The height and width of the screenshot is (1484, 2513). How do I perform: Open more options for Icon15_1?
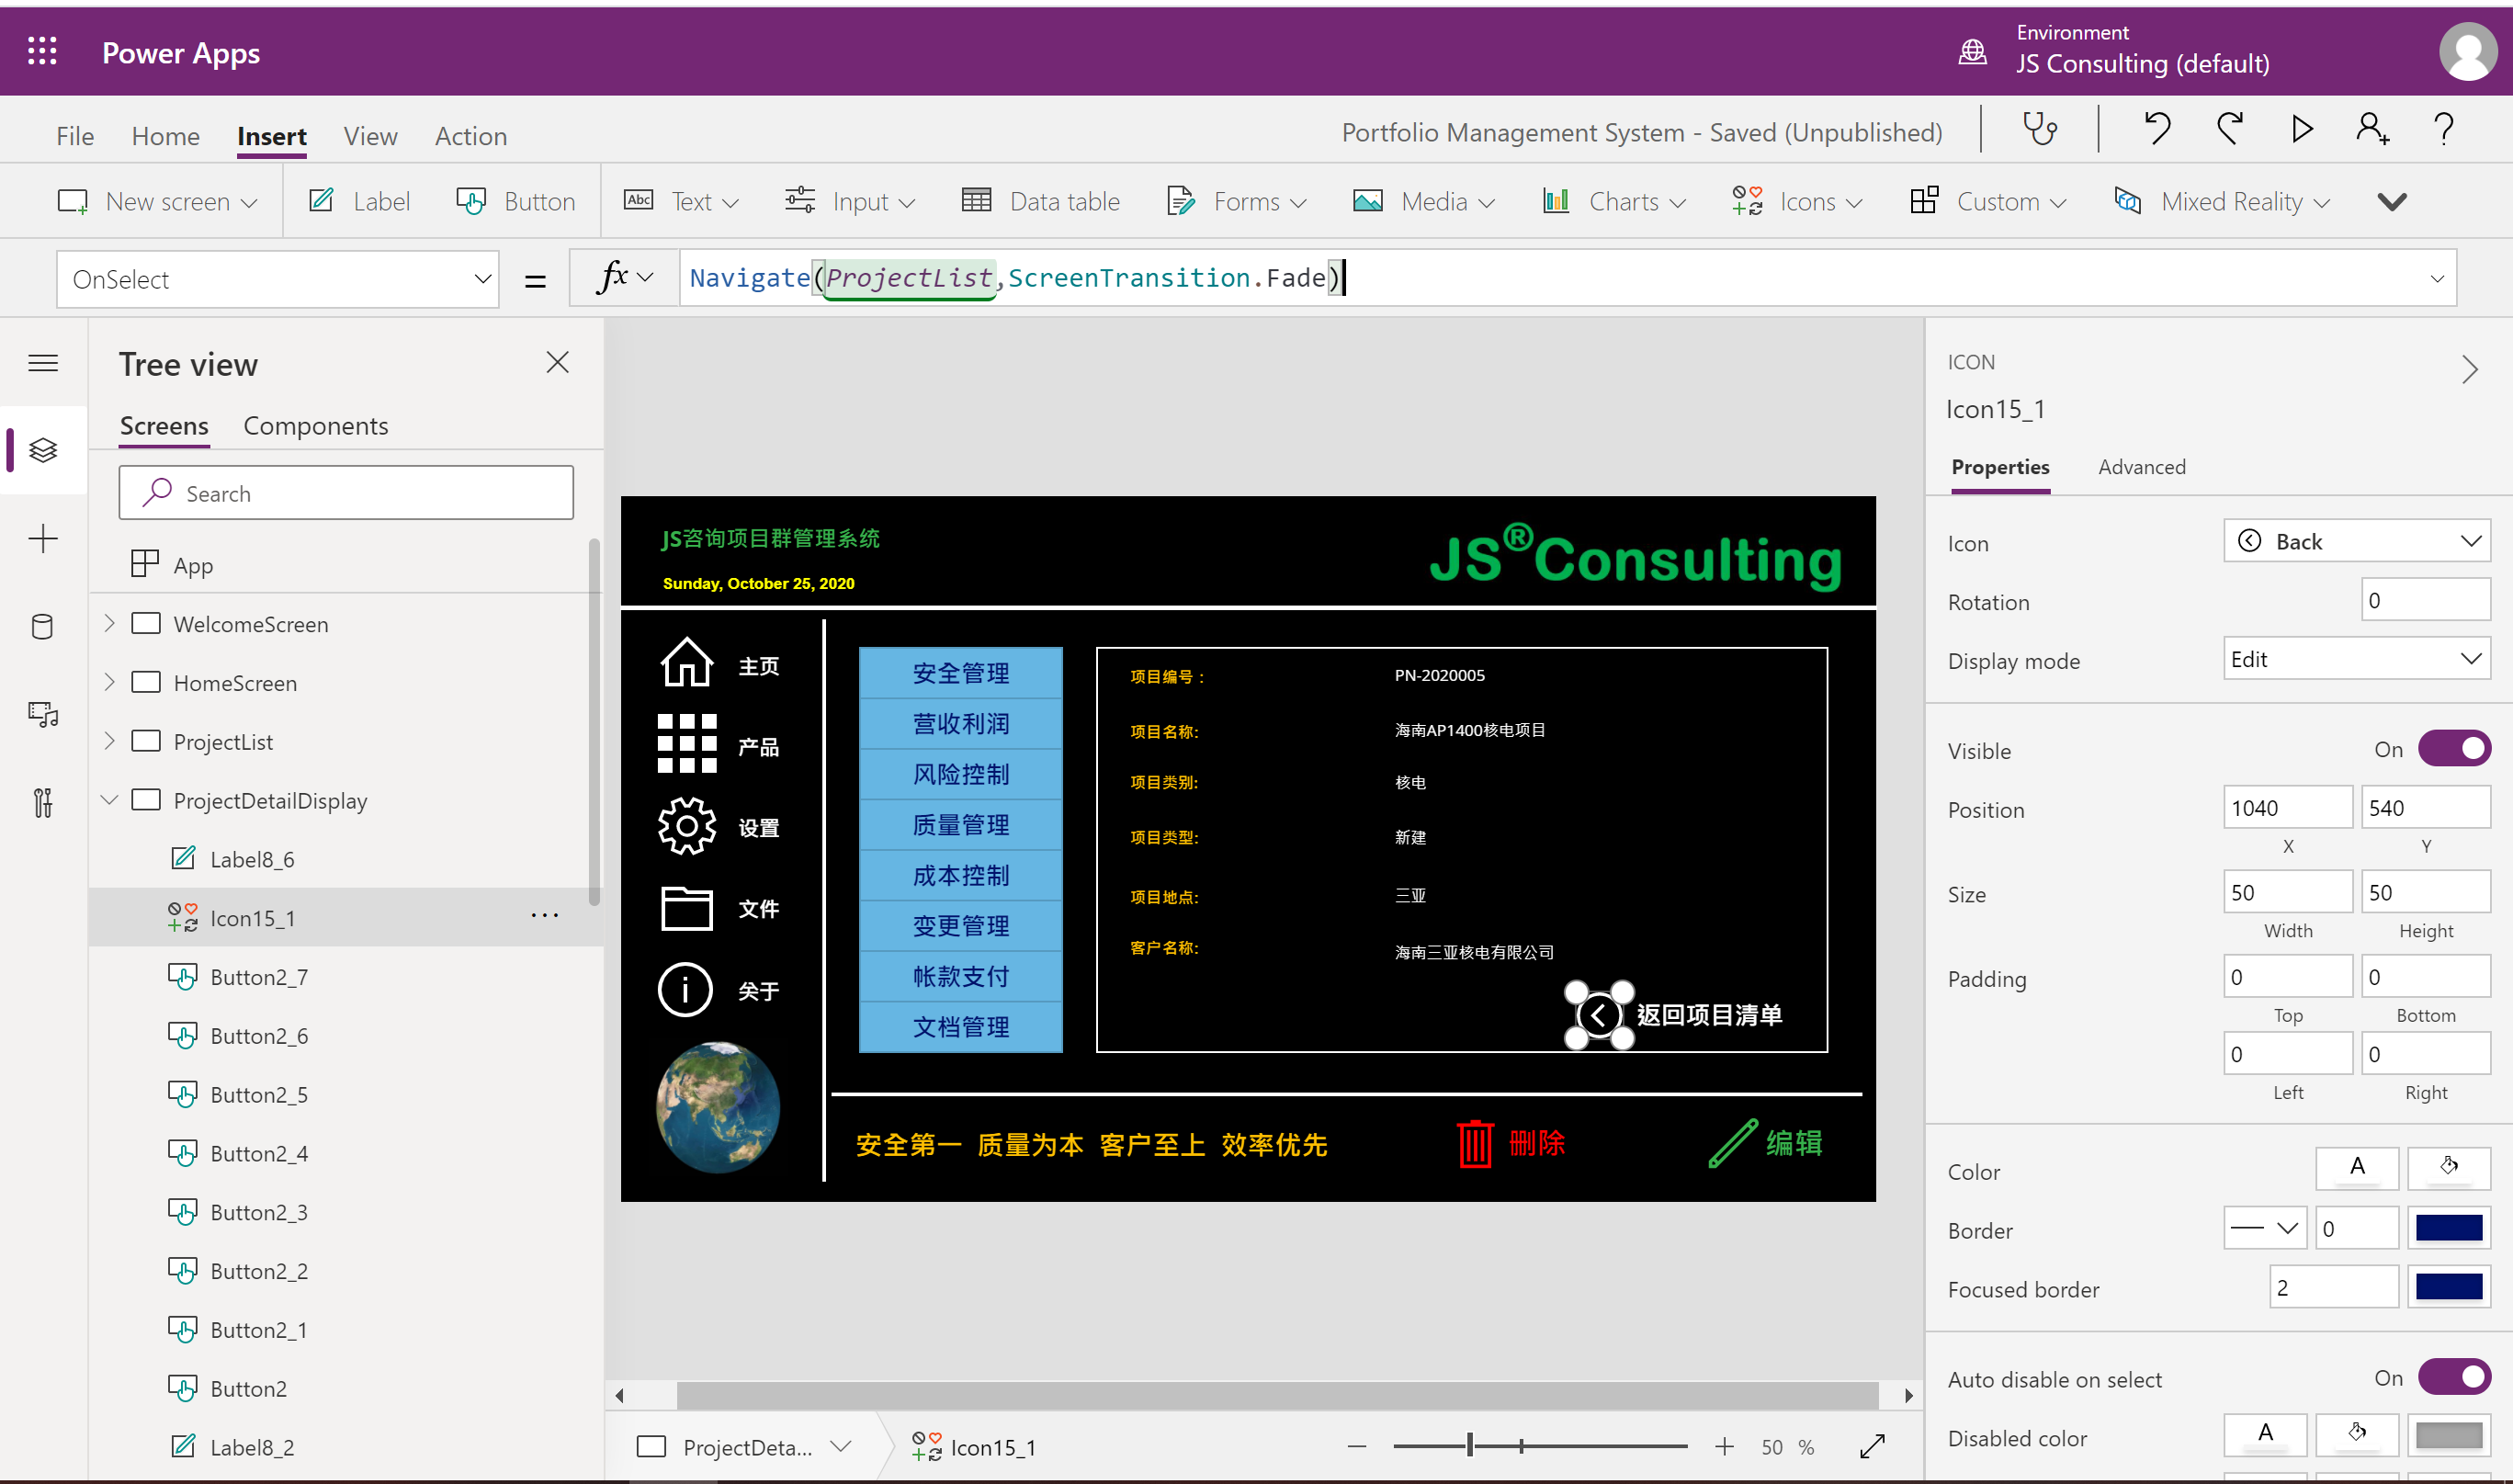coord(544,916)
